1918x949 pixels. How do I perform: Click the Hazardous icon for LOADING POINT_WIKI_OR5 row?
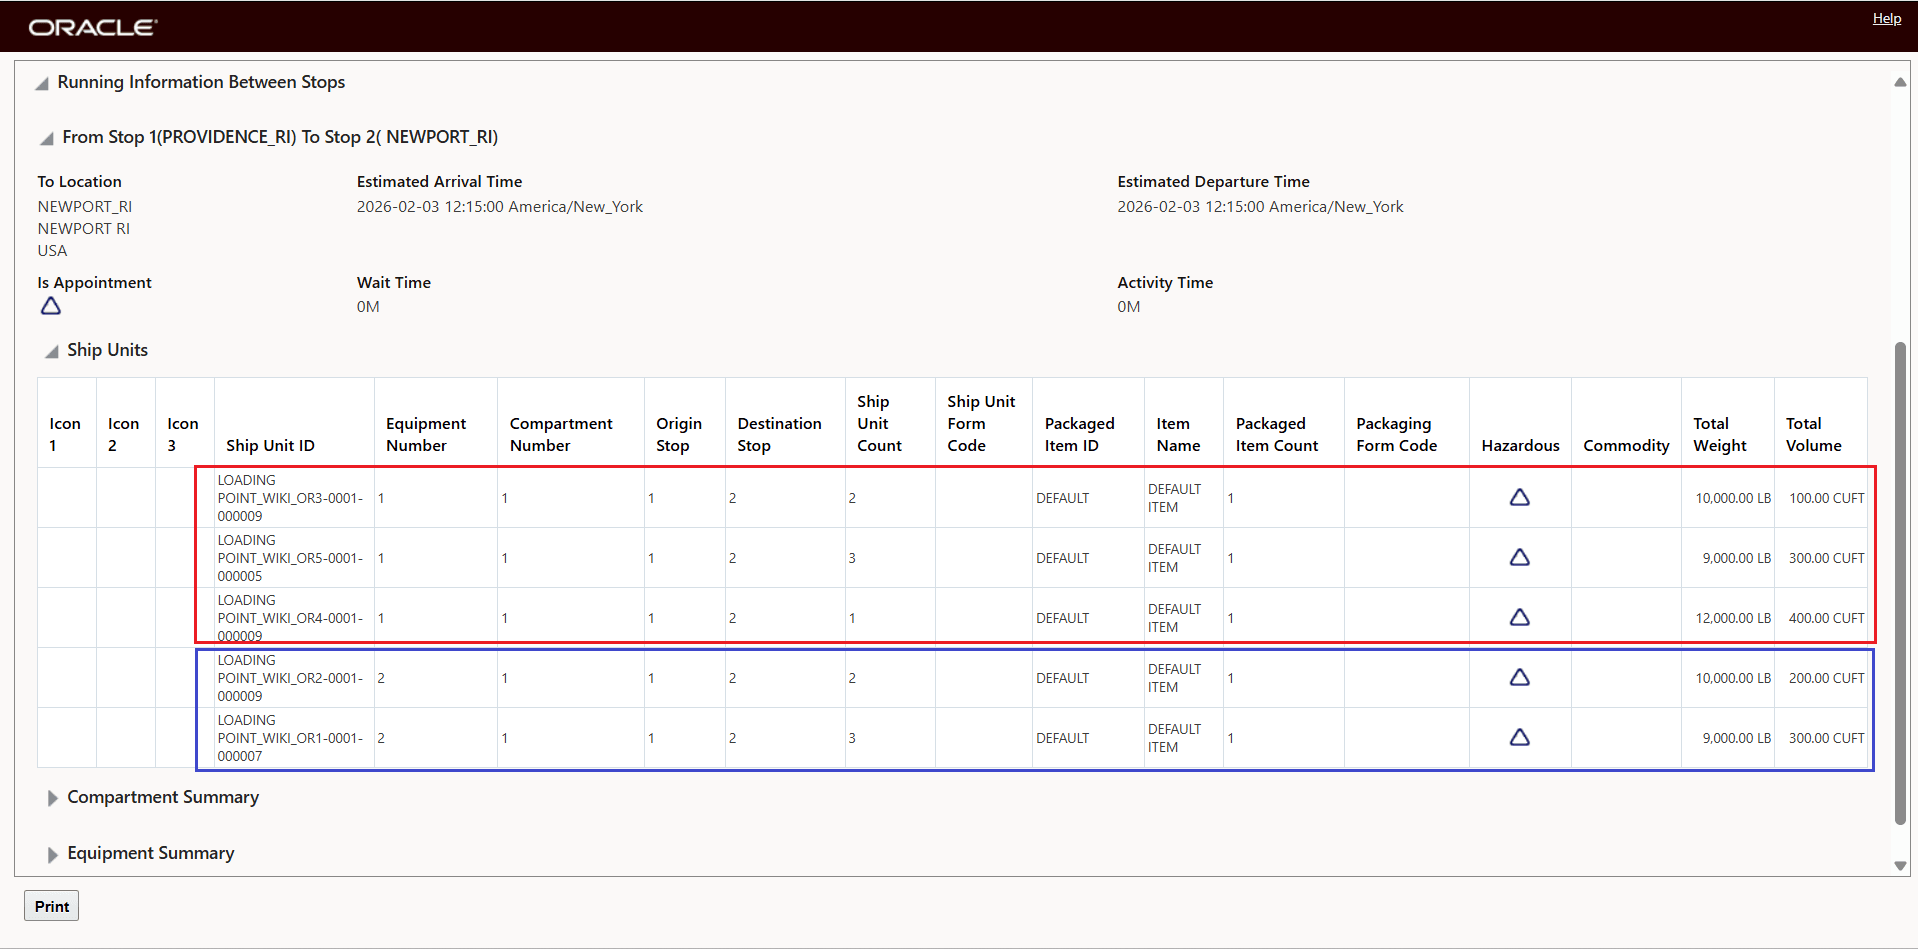[1519, 557]
